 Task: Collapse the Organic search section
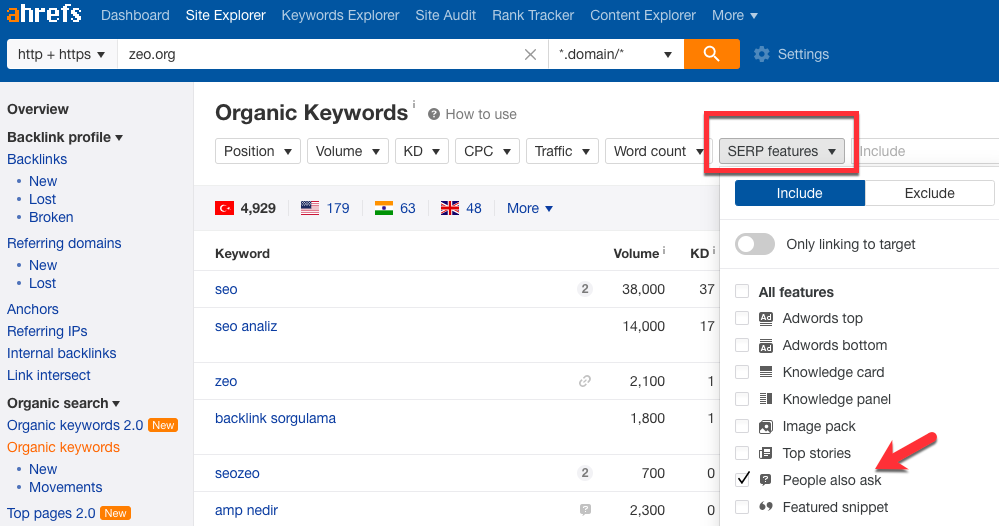64,404
